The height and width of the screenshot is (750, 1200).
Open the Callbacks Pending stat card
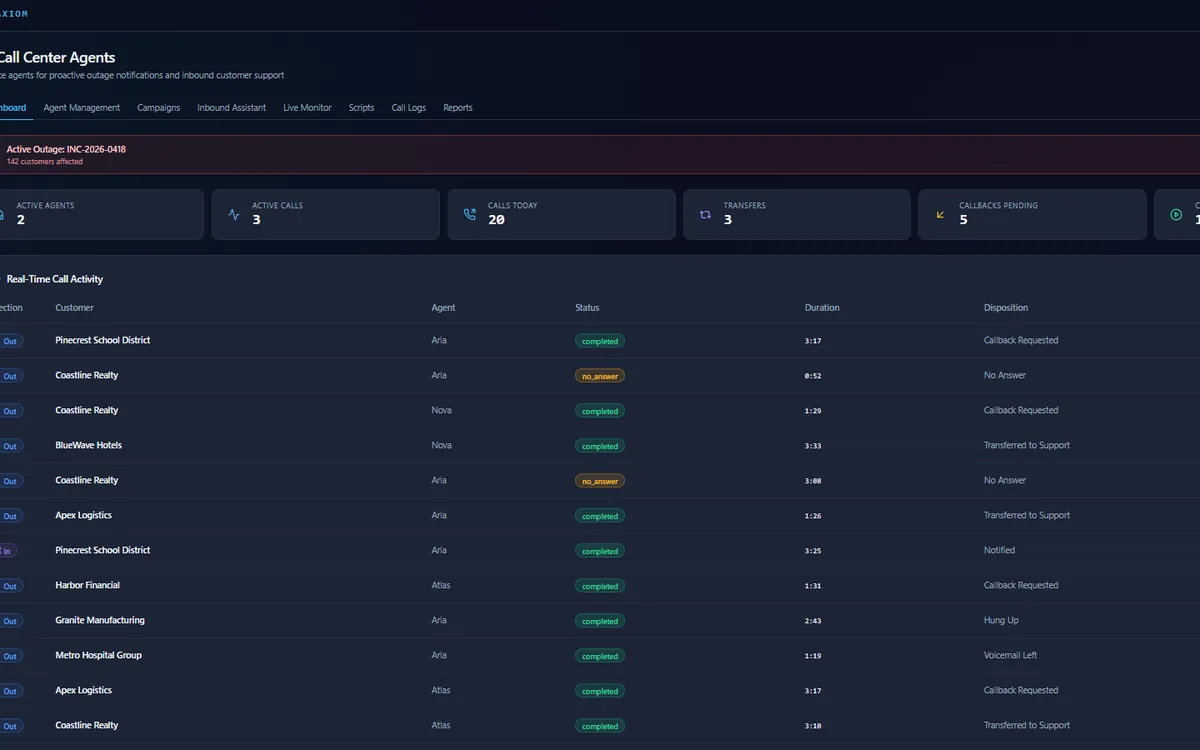(1032, 215)
